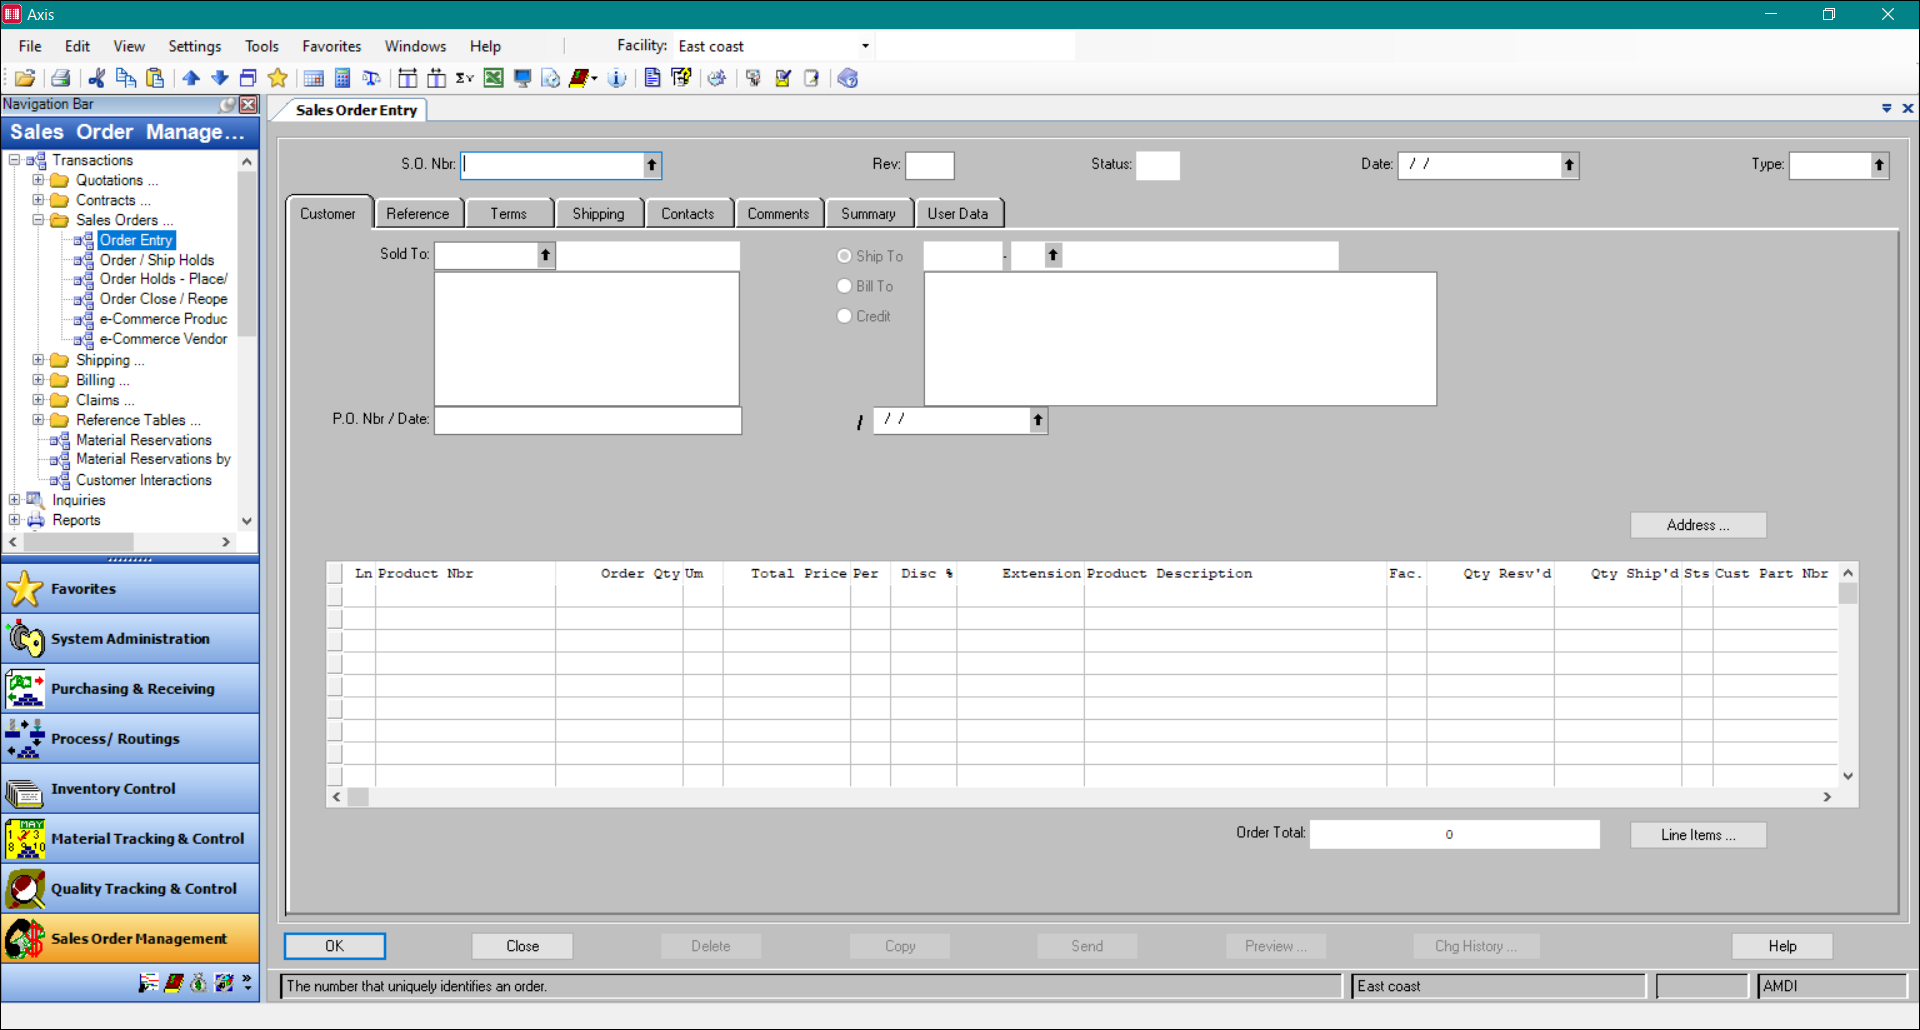Click inside the S.O. Nbr input field
Screen dimensions: 1920x1030
pos(550,165)
